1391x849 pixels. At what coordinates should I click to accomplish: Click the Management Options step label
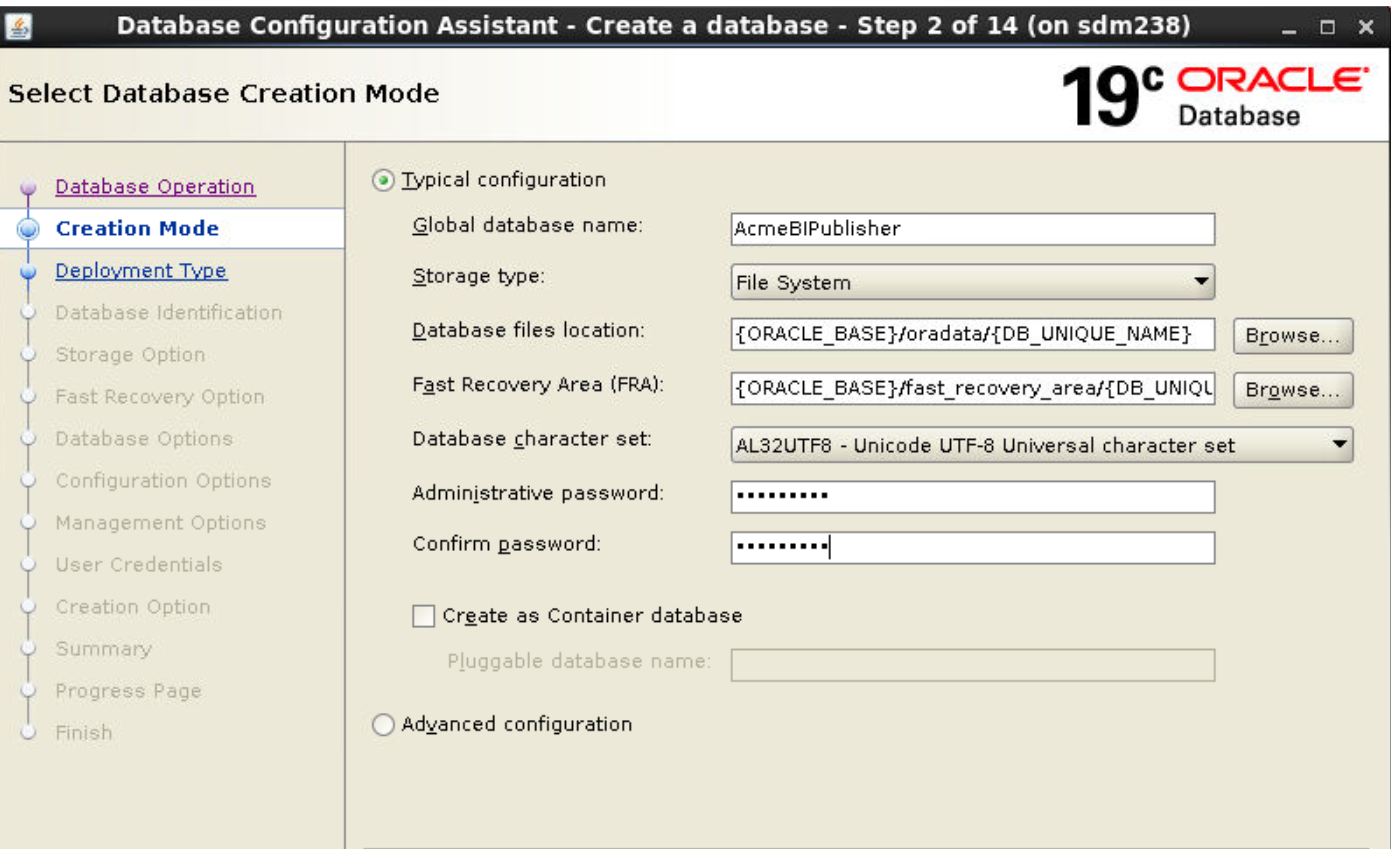(161, 523)
